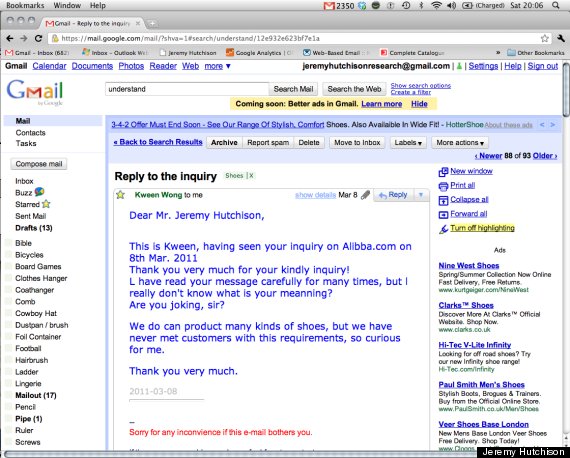Viewport: 570px width, 458px height.
Task: Show next ad with right arrow
Action: coord(553,125)
